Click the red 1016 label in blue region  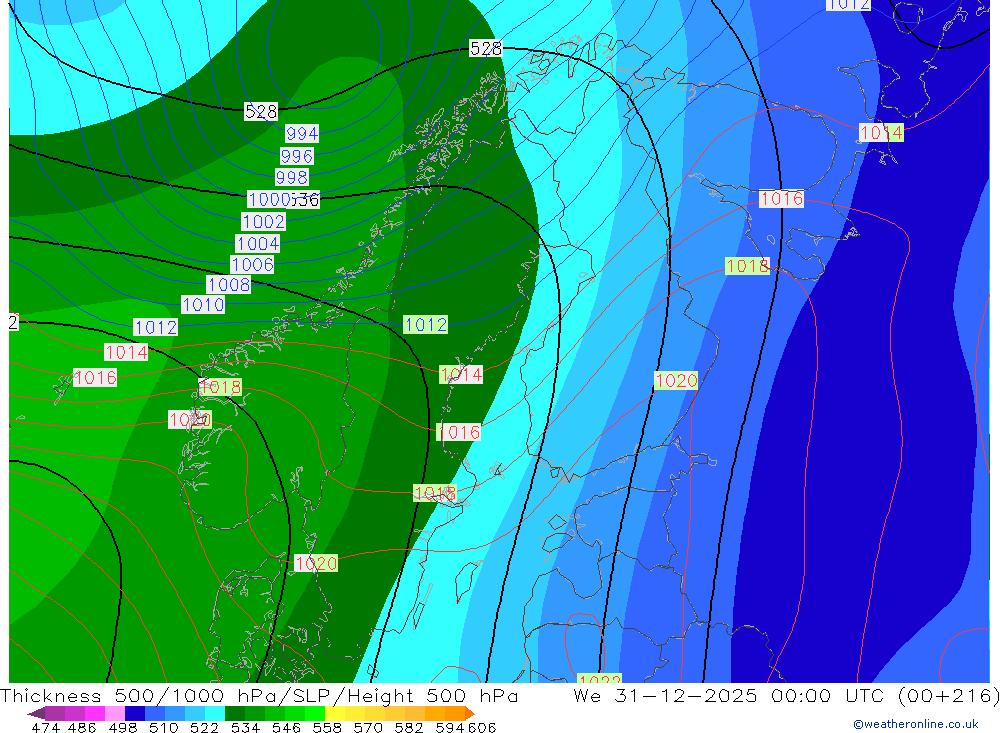[781, 198]
